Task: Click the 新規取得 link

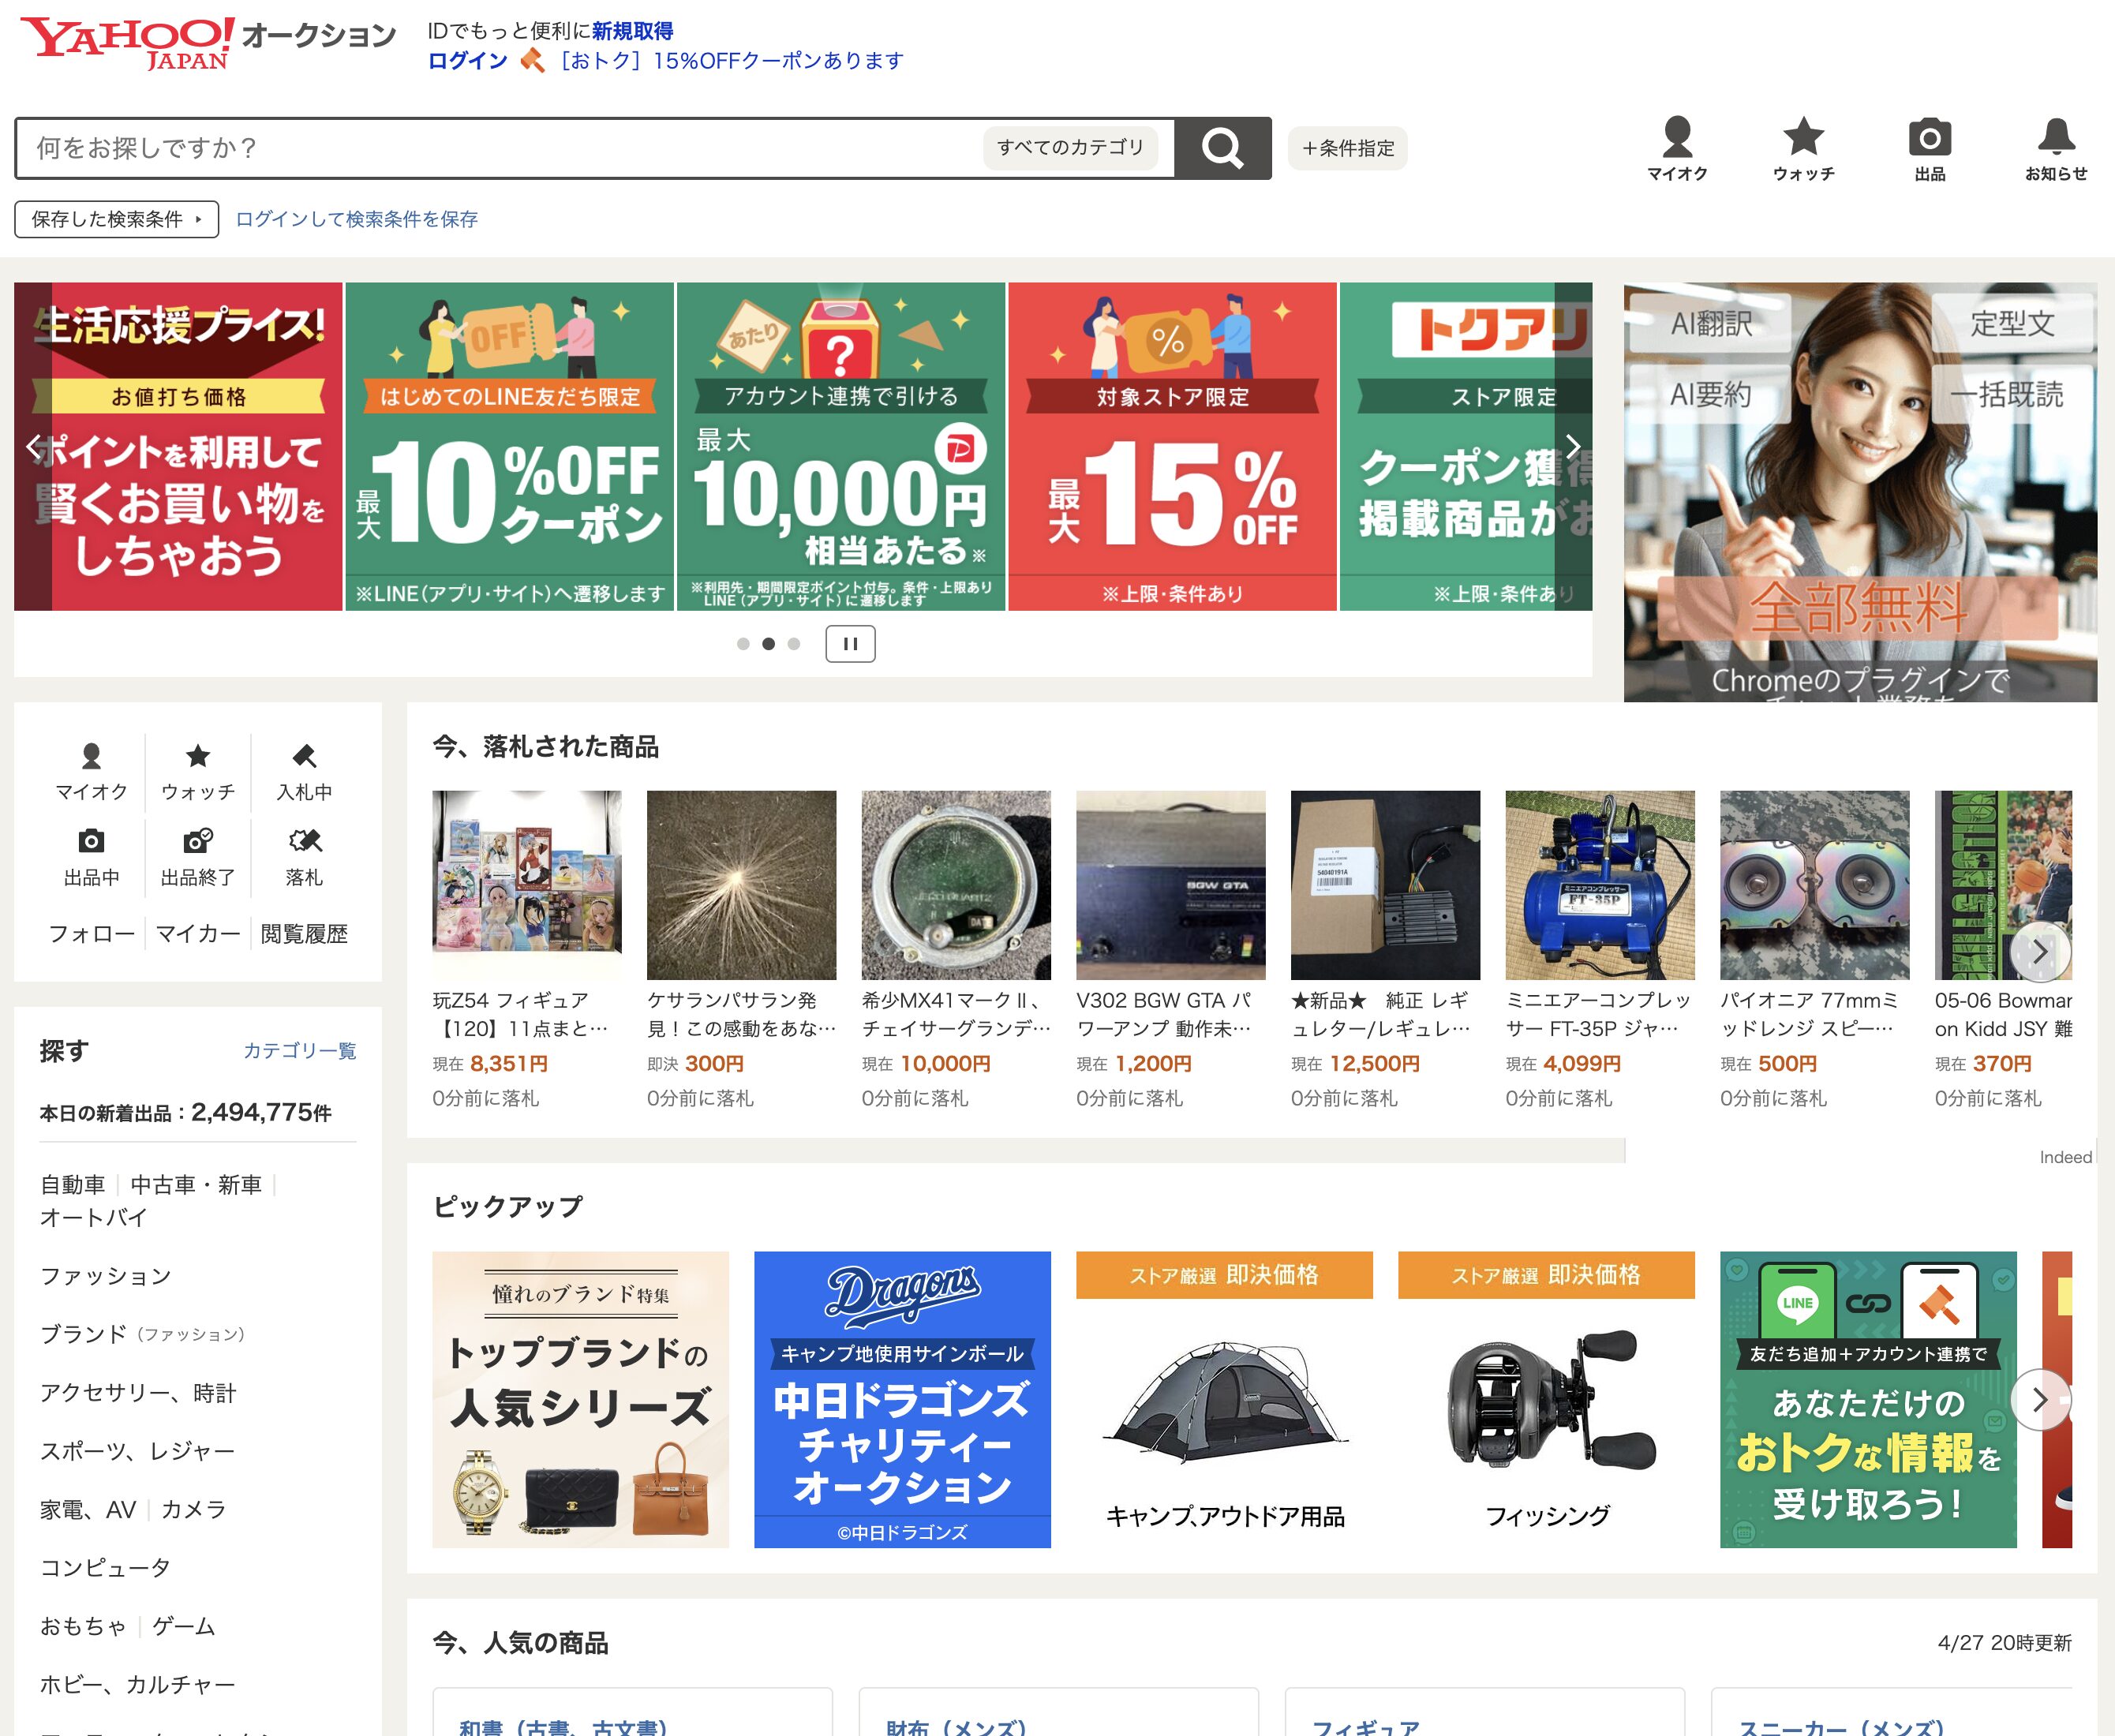Action: 632,31
